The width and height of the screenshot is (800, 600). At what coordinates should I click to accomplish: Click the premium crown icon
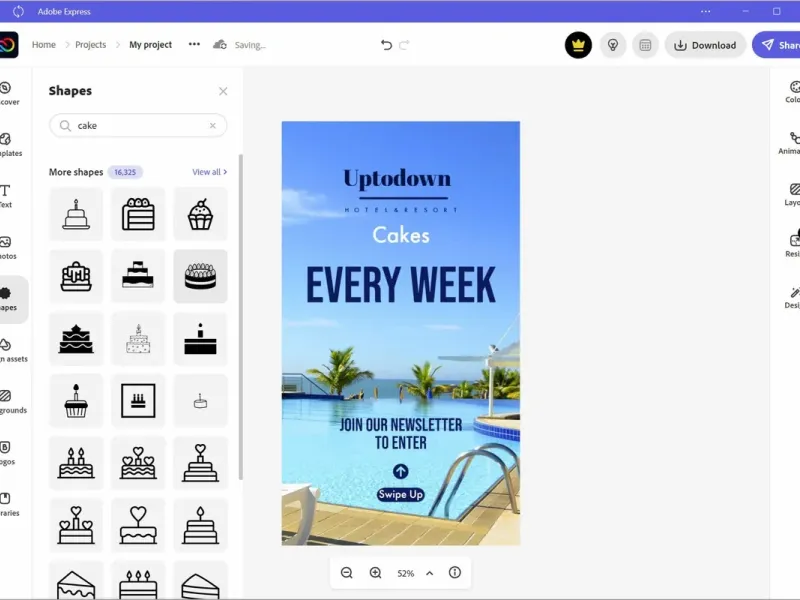click(x=578, y=45)
